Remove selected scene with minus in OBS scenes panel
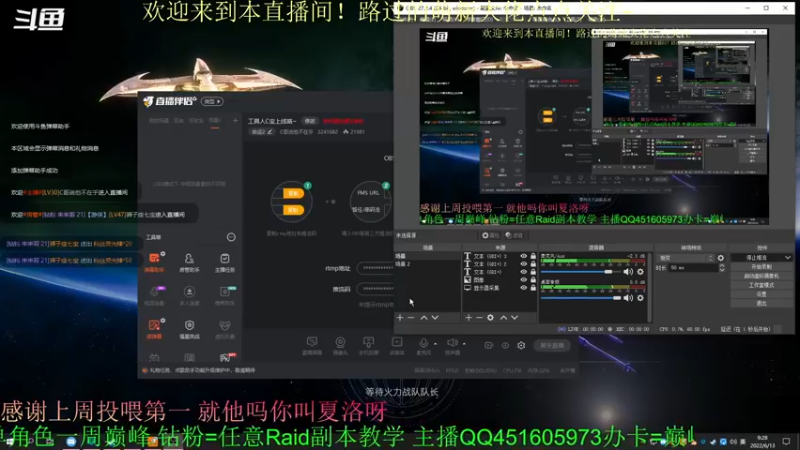Screen dimensions: 800x450 coord(411,317)
